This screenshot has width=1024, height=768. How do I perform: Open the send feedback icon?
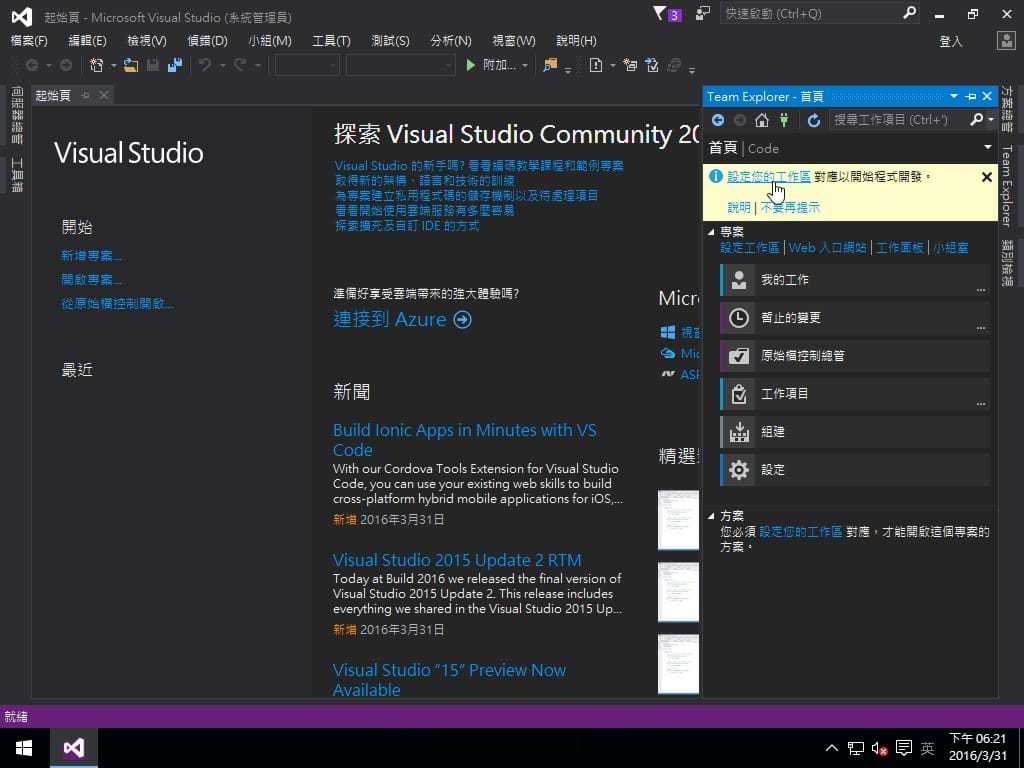pyautogui.click(x=703, y=13)
